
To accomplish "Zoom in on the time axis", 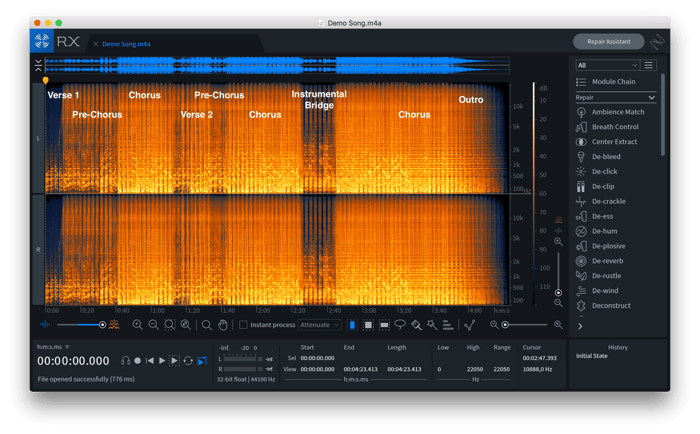I will (x=138, y=325).
